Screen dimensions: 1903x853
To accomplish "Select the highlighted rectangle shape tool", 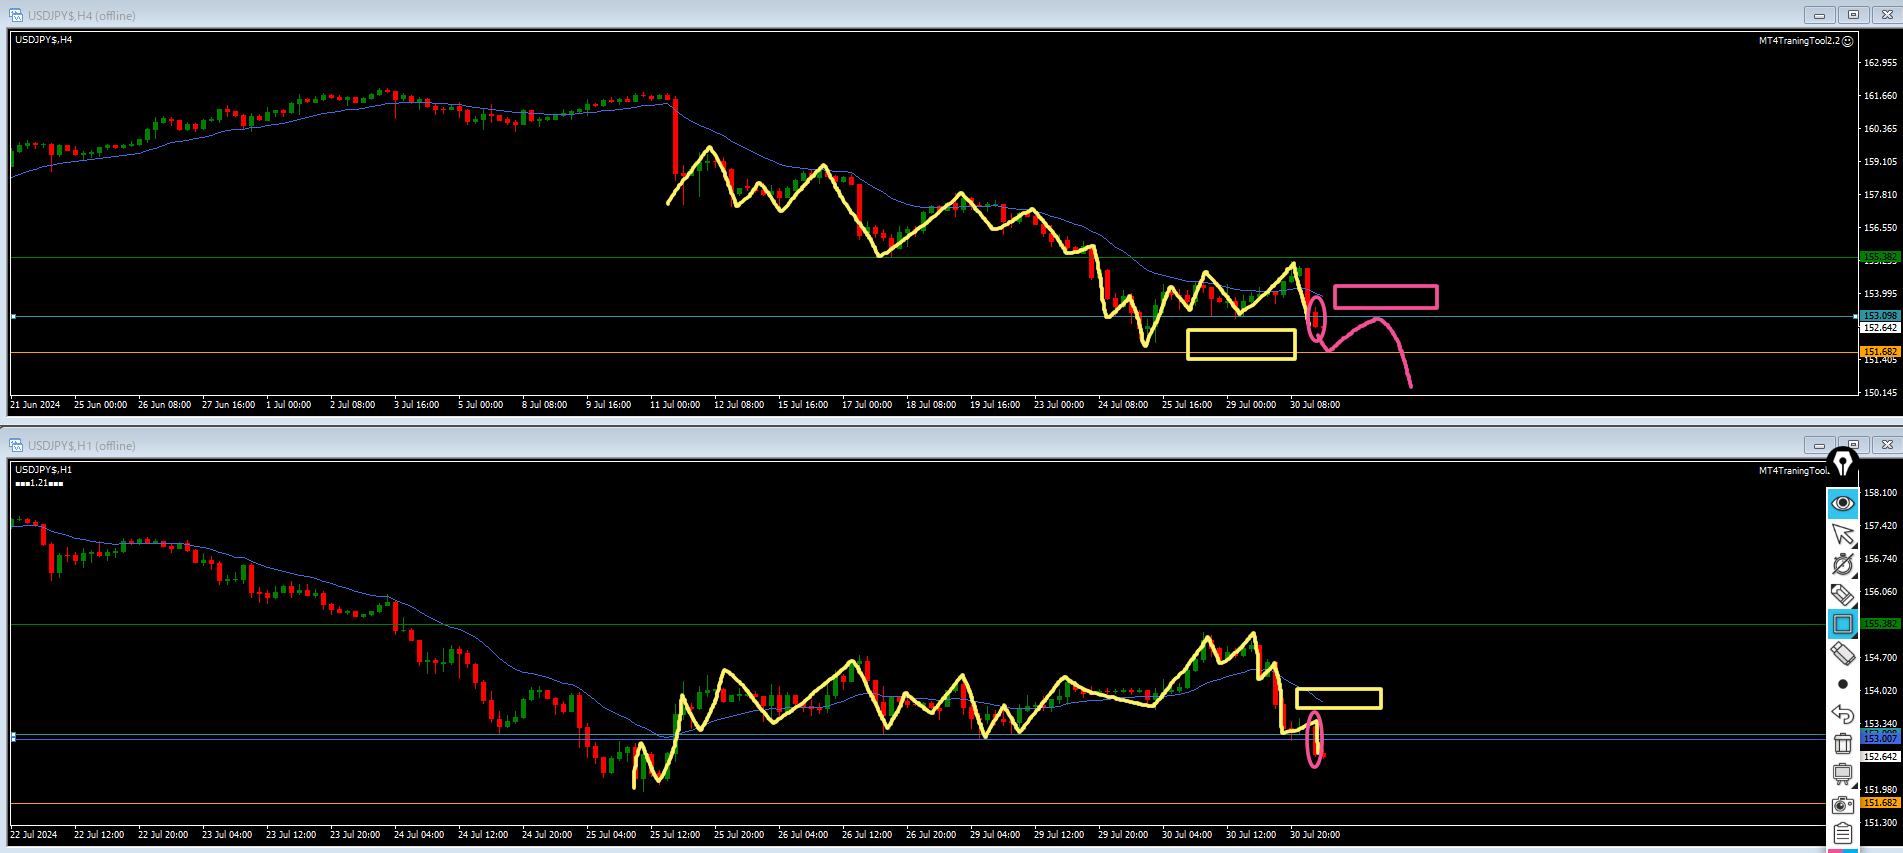I will [1842, 624].
